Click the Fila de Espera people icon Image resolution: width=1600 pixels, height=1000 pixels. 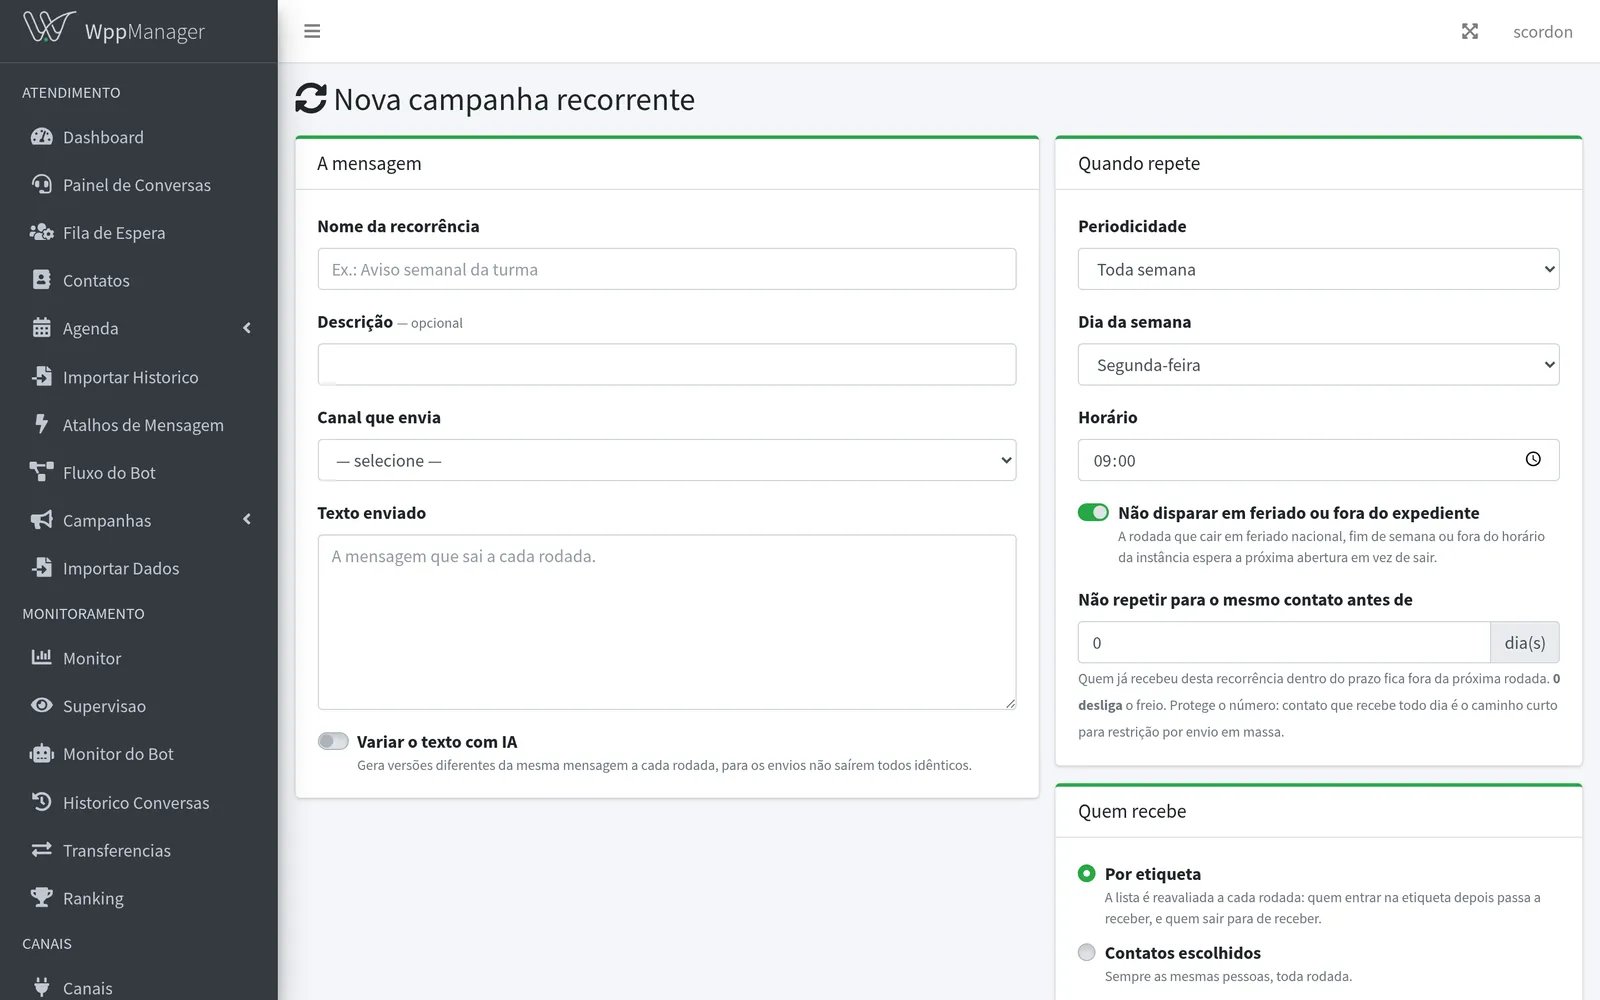pyautogui.click(x=41, y=233)
